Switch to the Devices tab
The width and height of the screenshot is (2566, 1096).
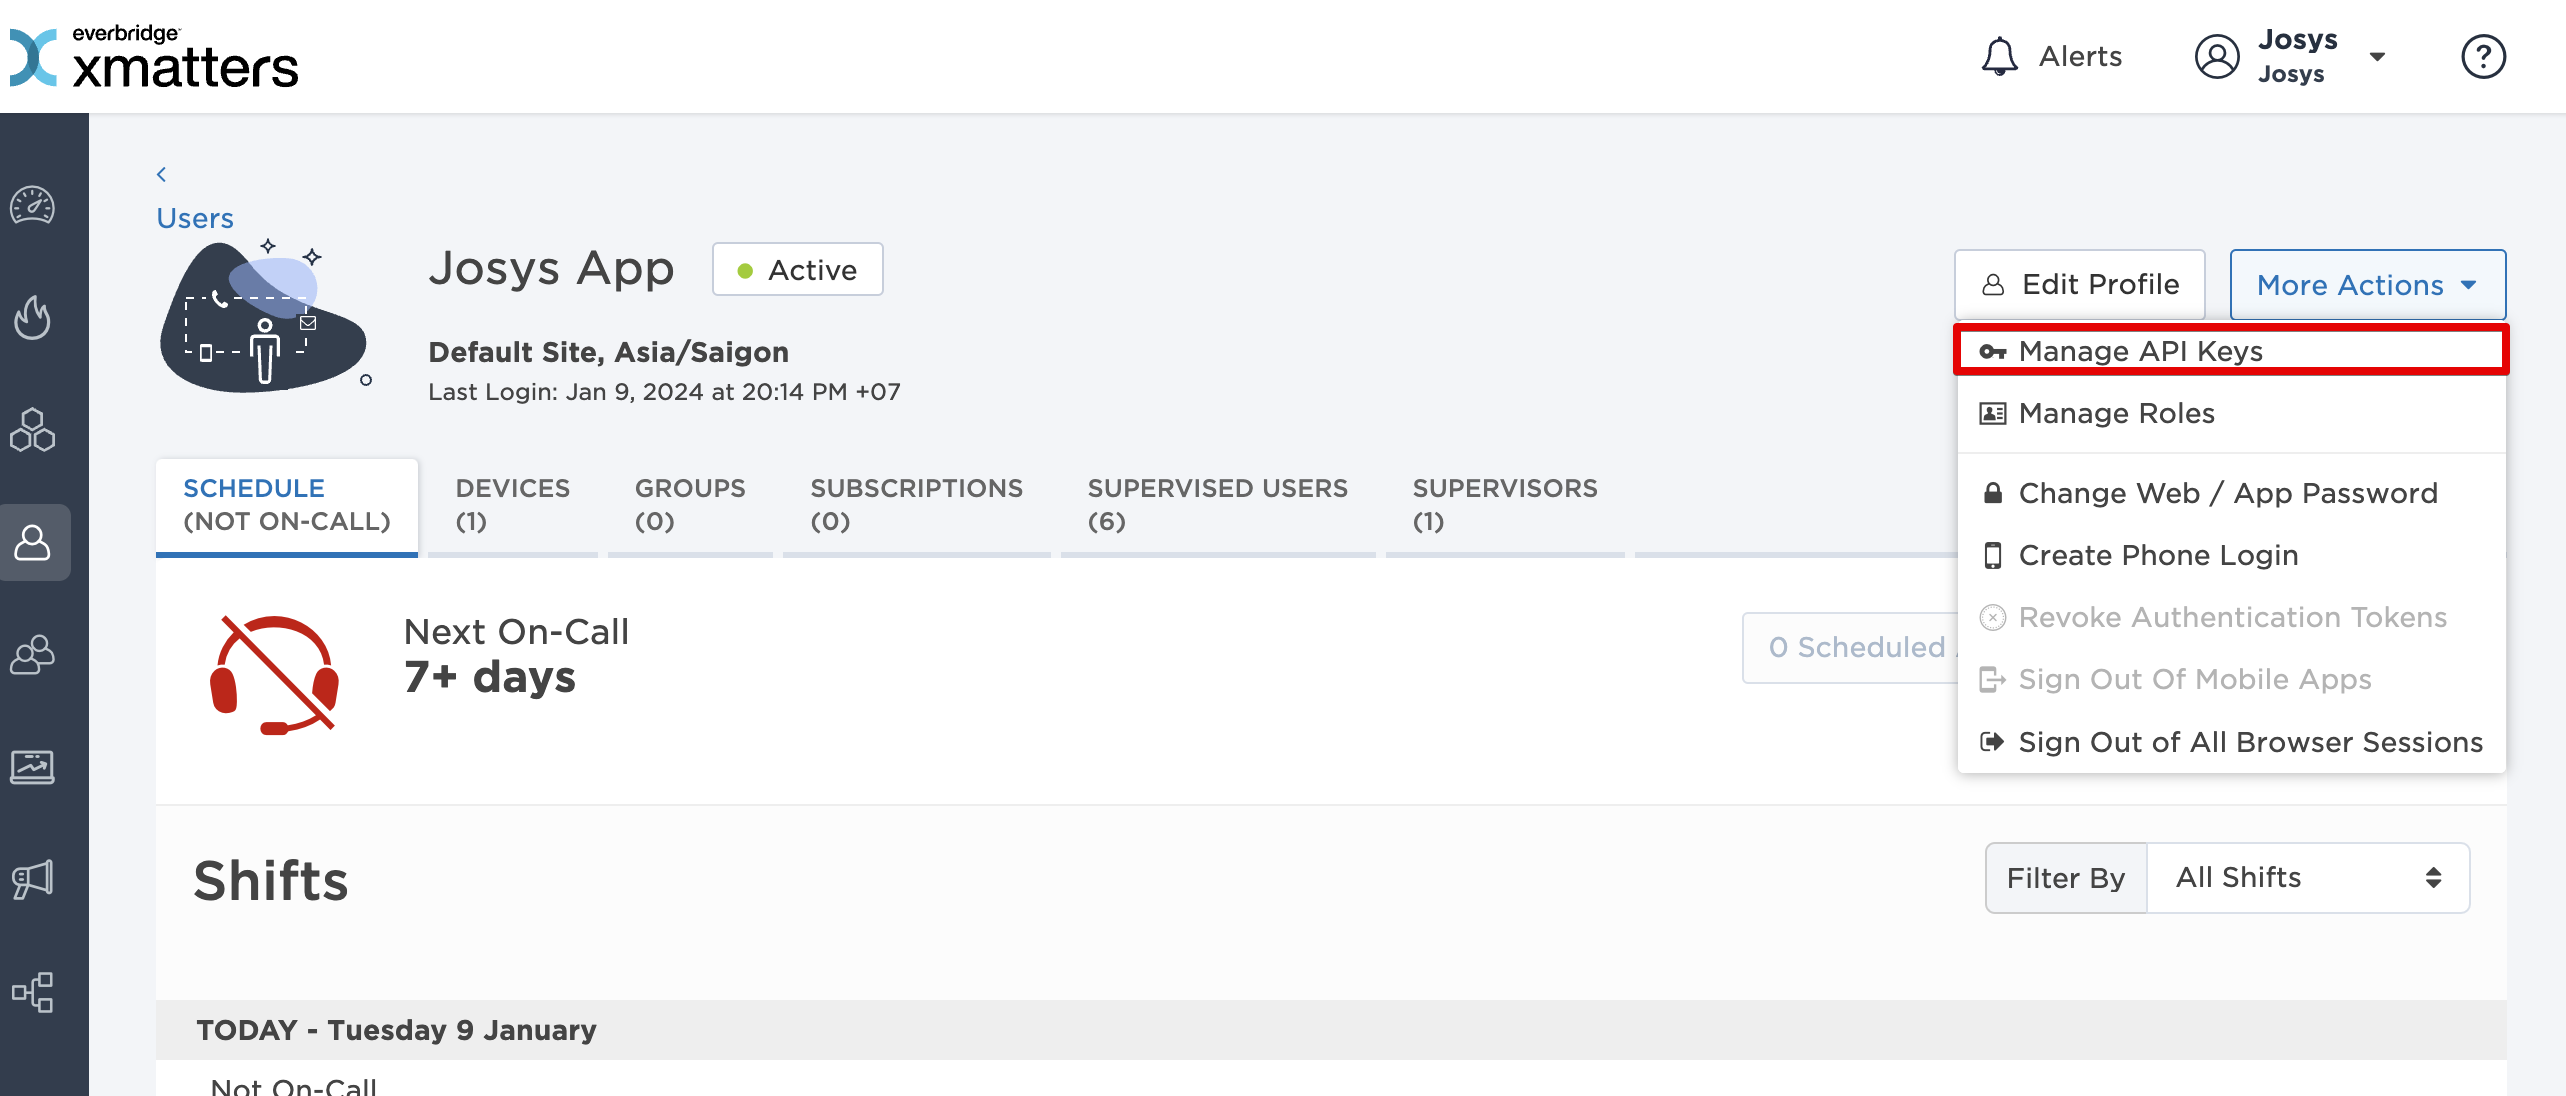tap(512, 504)
